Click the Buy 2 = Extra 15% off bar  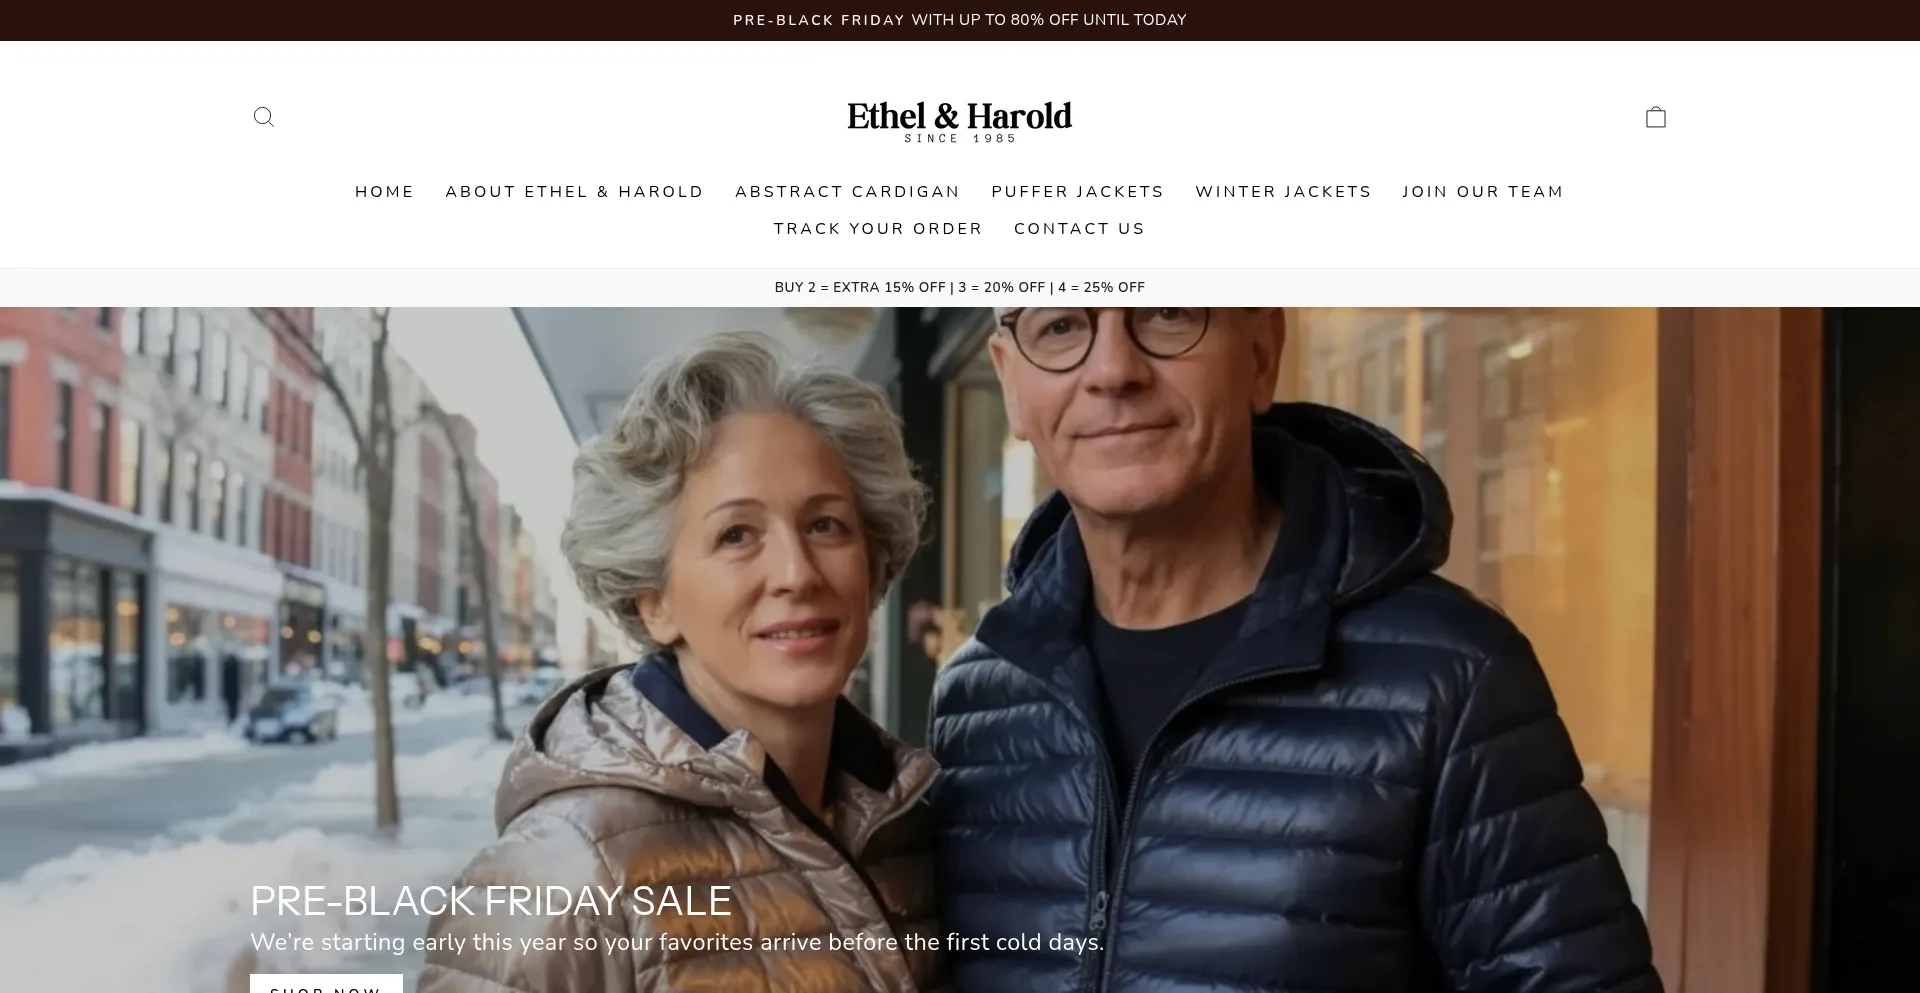pyautogui.click(x=960, y=287)
